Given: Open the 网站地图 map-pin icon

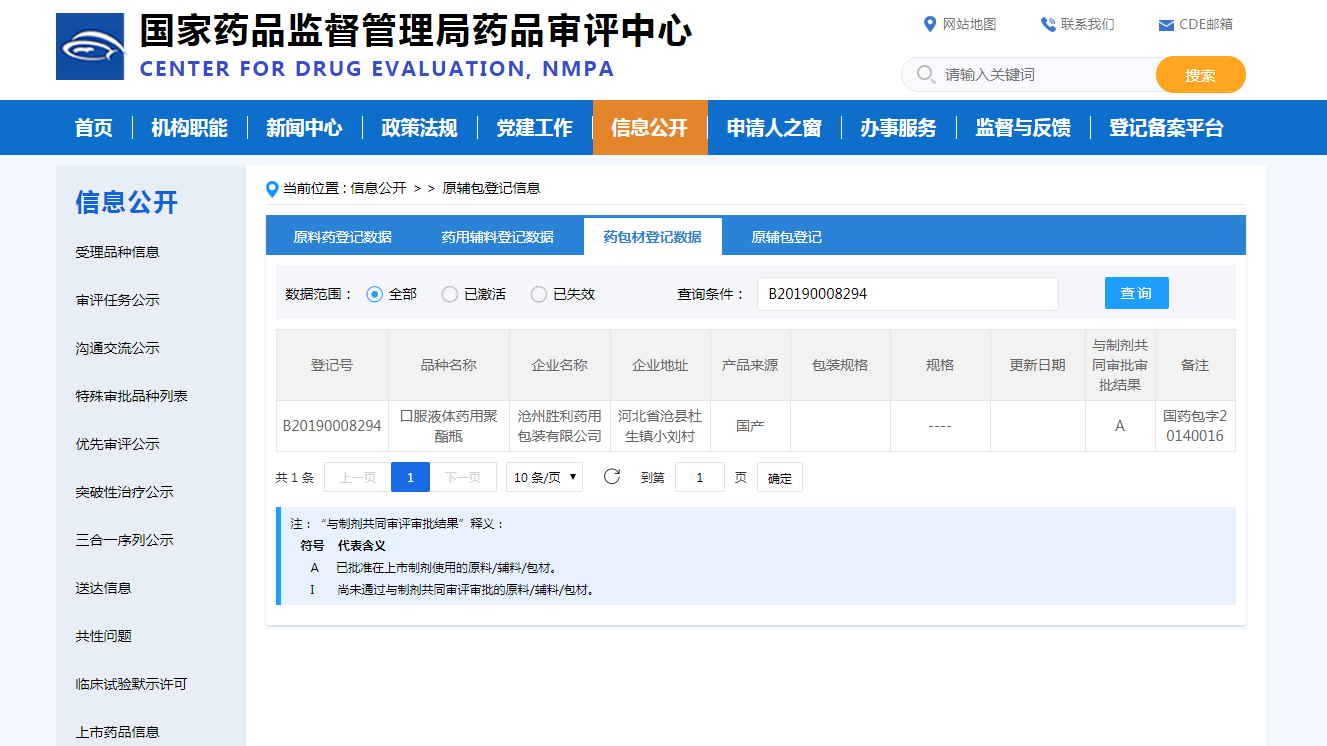Looking at the screenshot, I should (930, 24).
